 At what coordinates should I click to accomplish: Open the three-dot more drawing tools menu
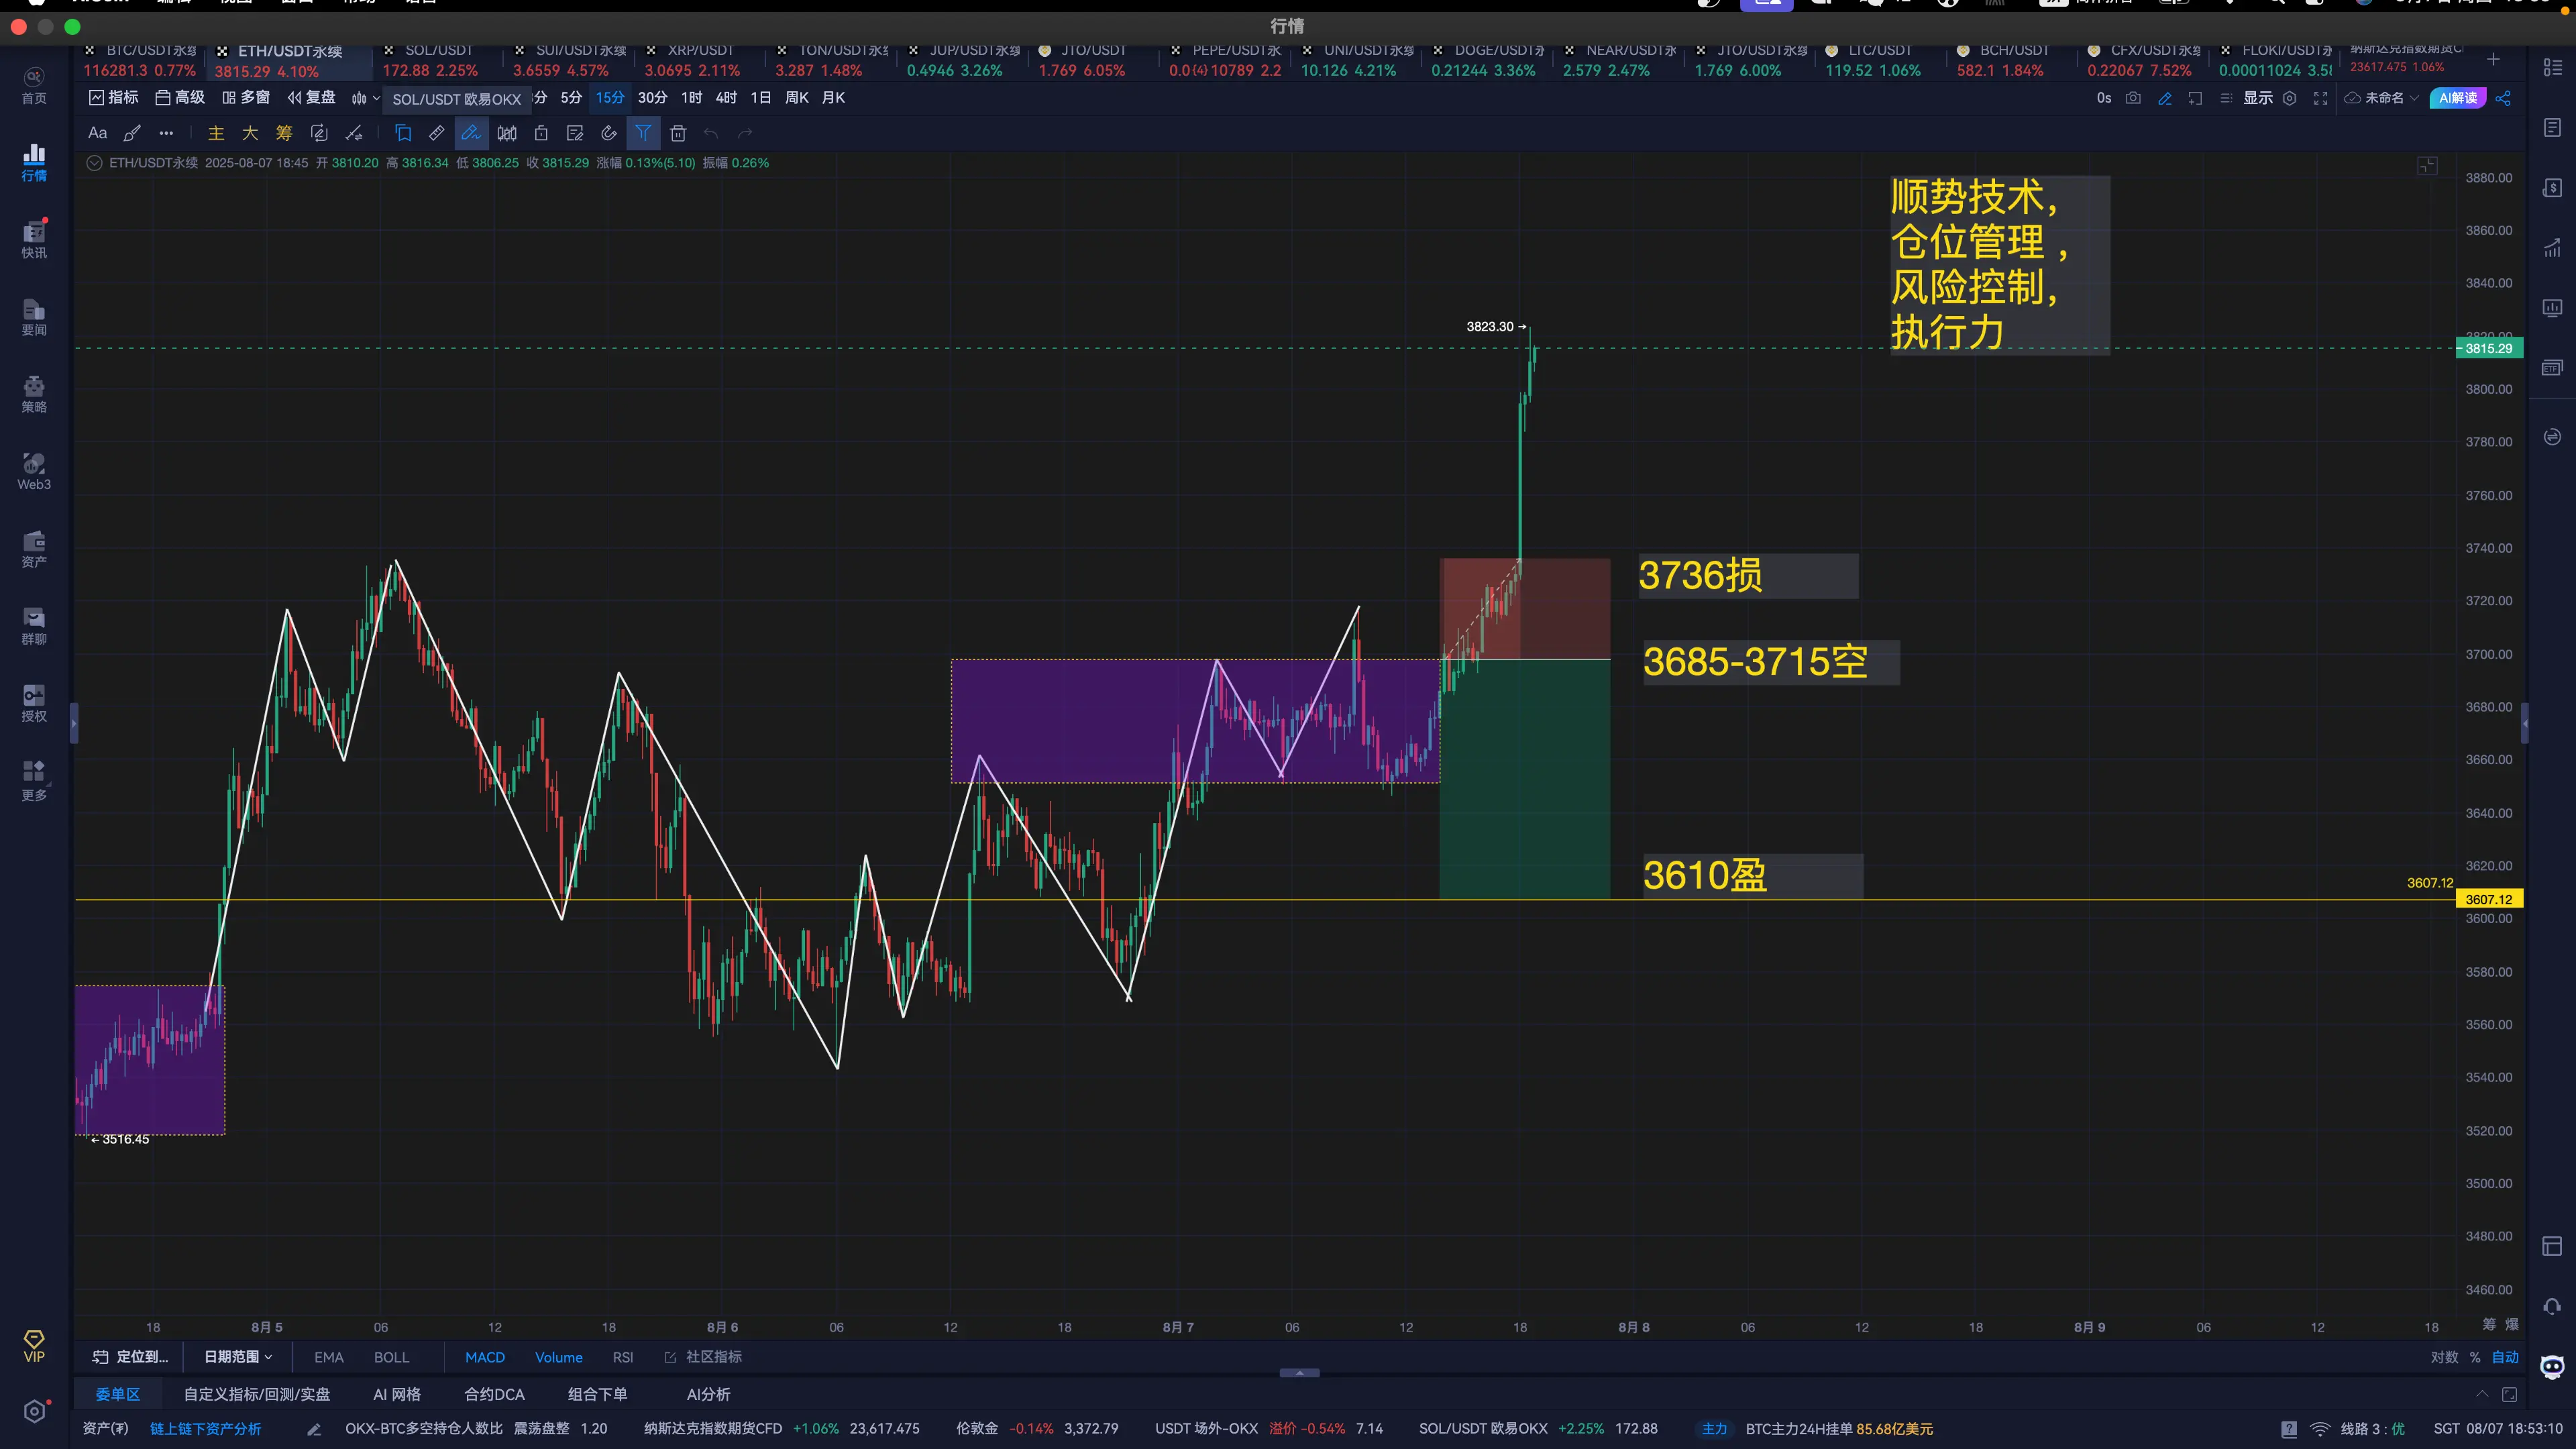pos(166,133)
